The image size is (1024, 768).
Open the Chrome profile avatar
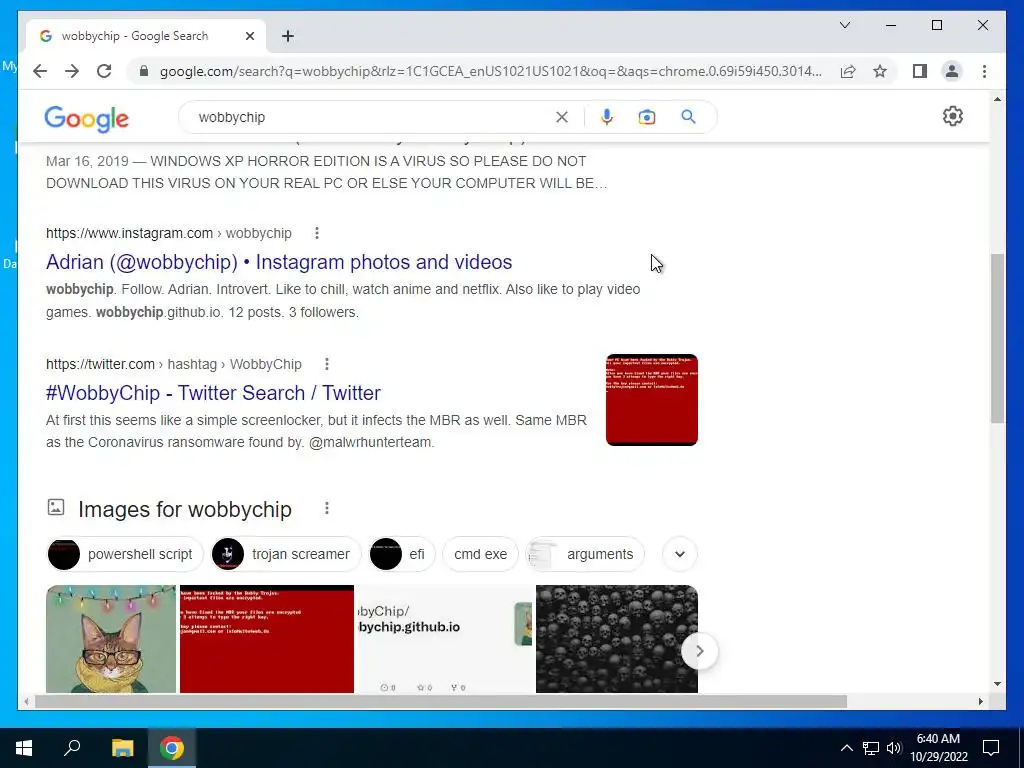click(952, 71)
